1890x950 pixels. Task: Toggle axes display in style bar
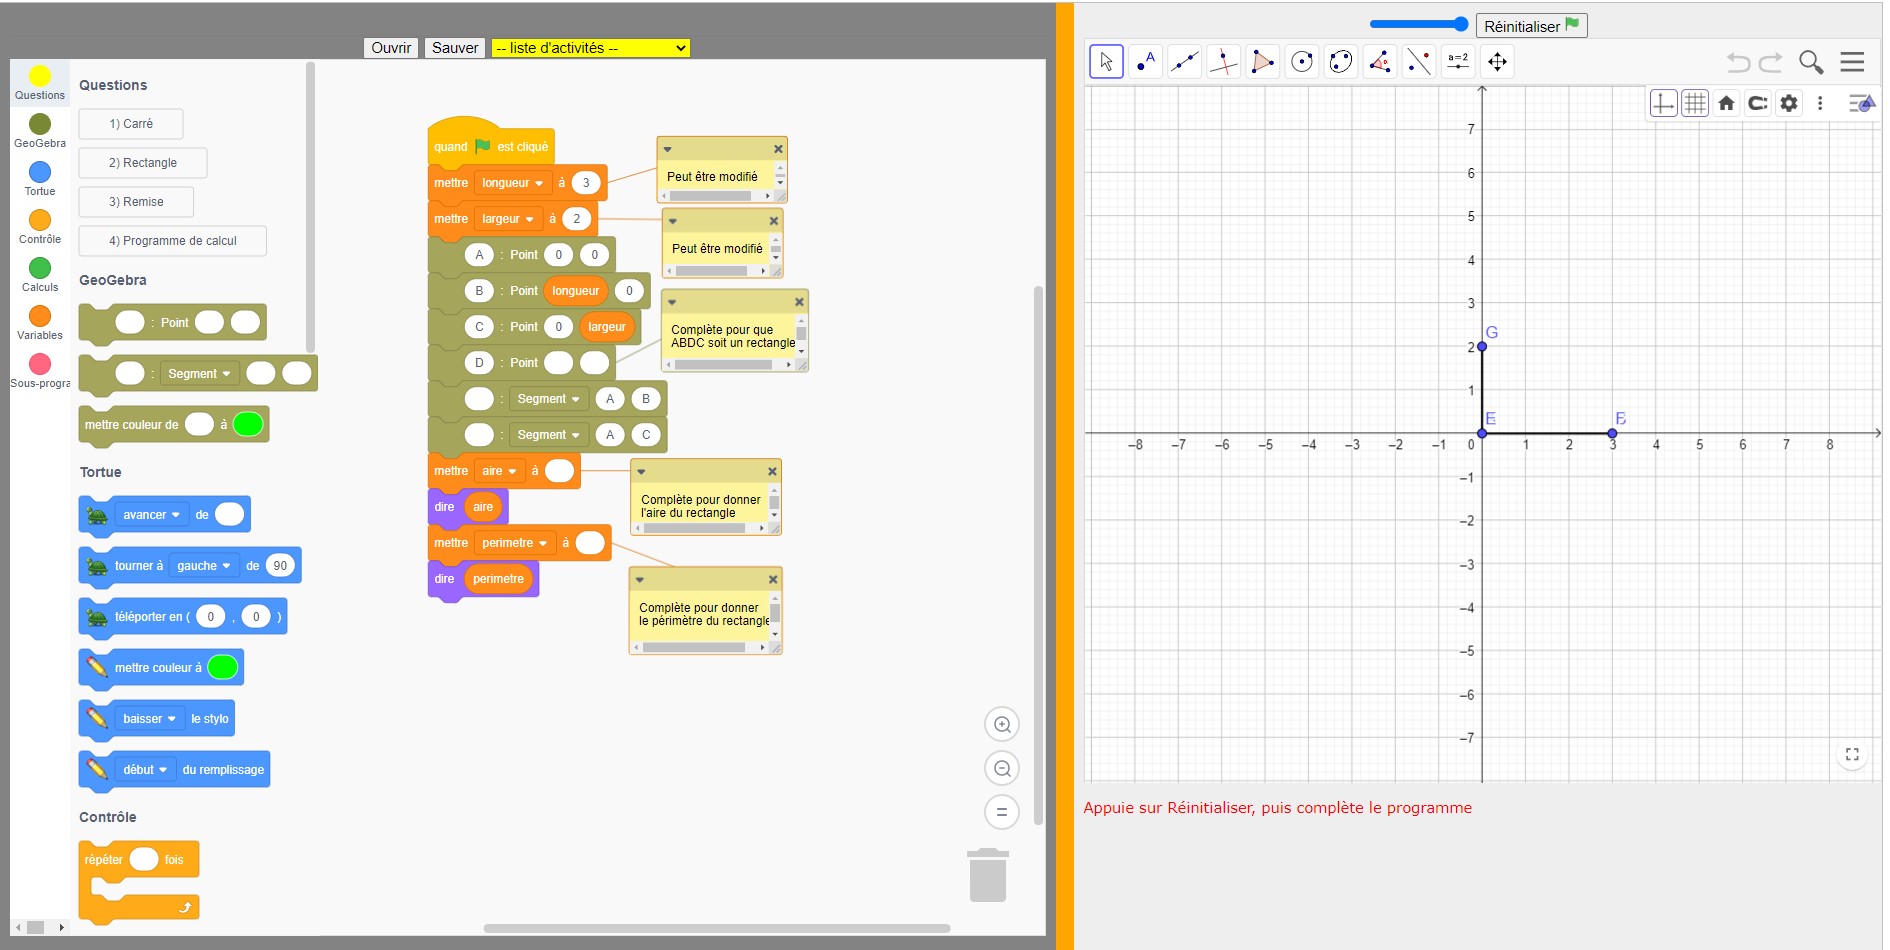(x=1663, y=103)
